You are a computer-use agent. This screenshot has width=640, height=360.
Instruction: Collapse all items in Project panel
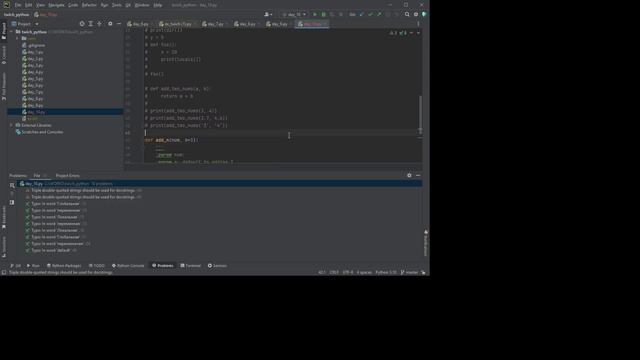pos(99,24)
